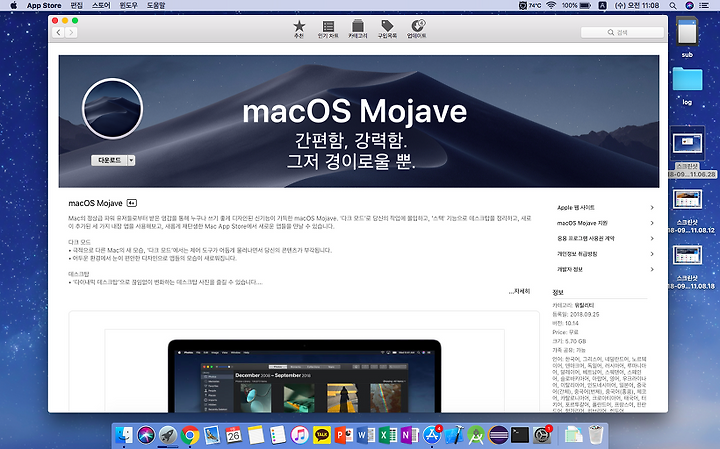Open the Purchased (구입목록) tag tab

tap(387, 29)
